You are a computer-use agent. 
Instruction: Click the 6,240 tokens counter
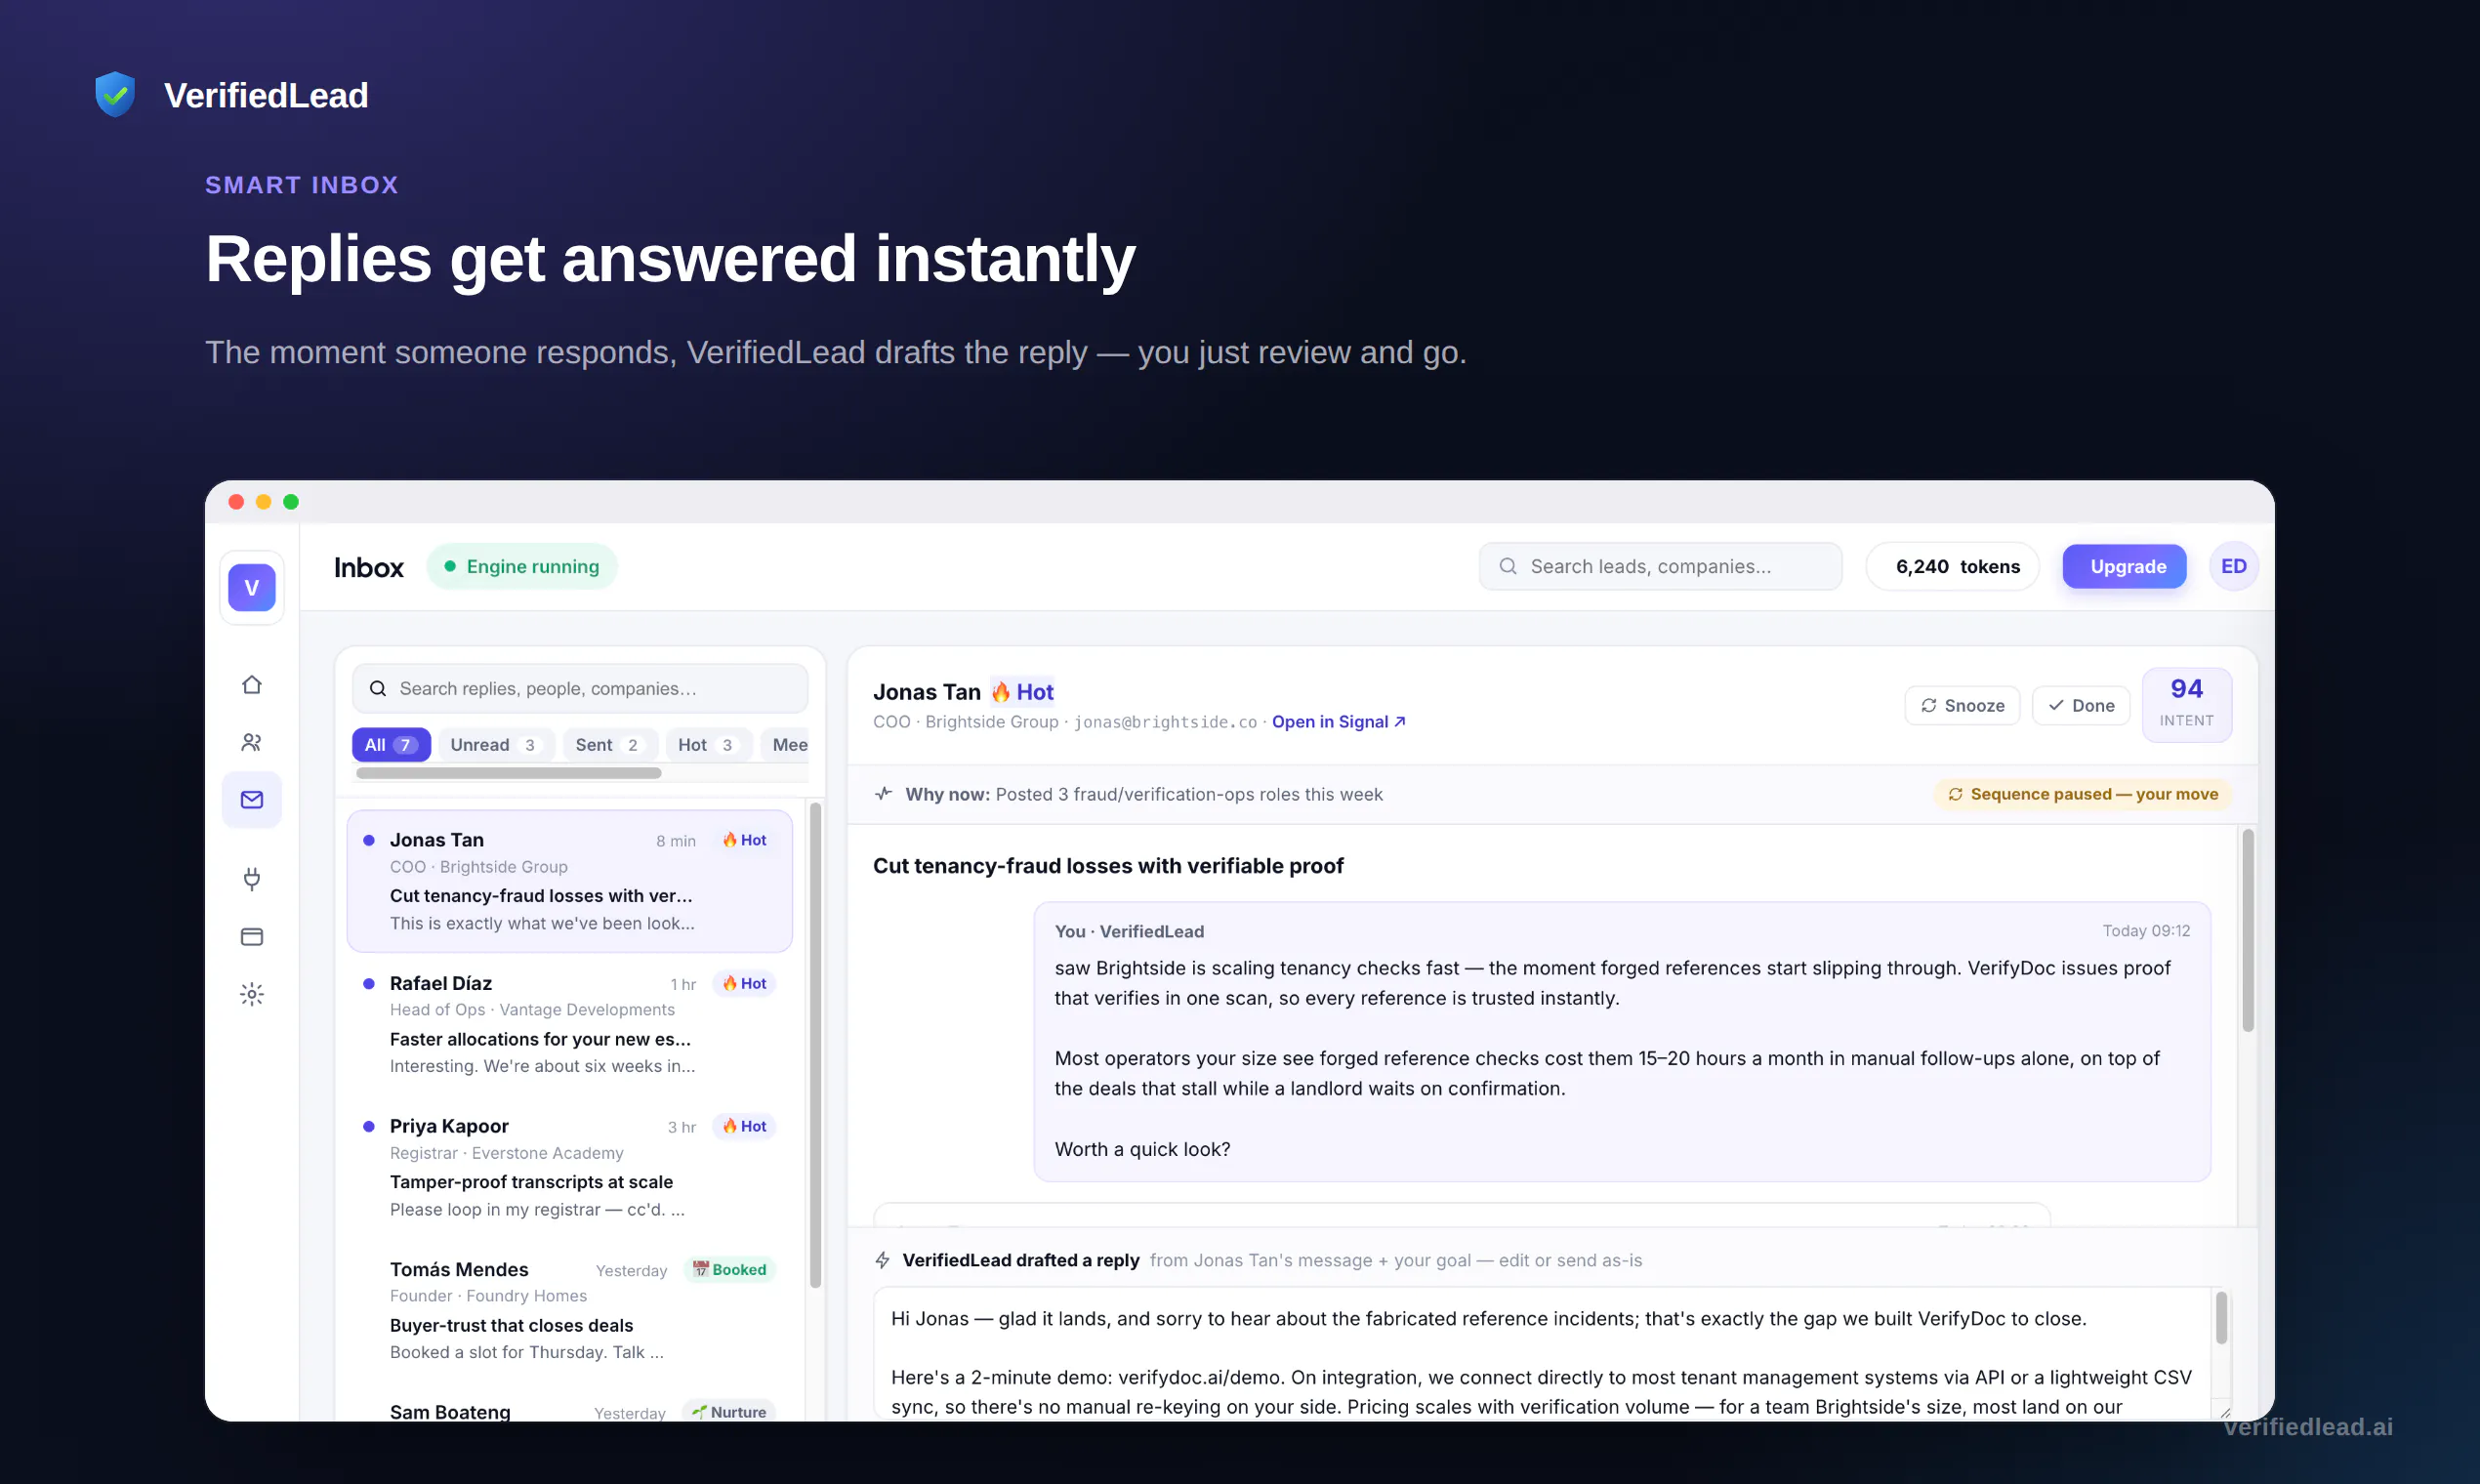pos(1952,566)
